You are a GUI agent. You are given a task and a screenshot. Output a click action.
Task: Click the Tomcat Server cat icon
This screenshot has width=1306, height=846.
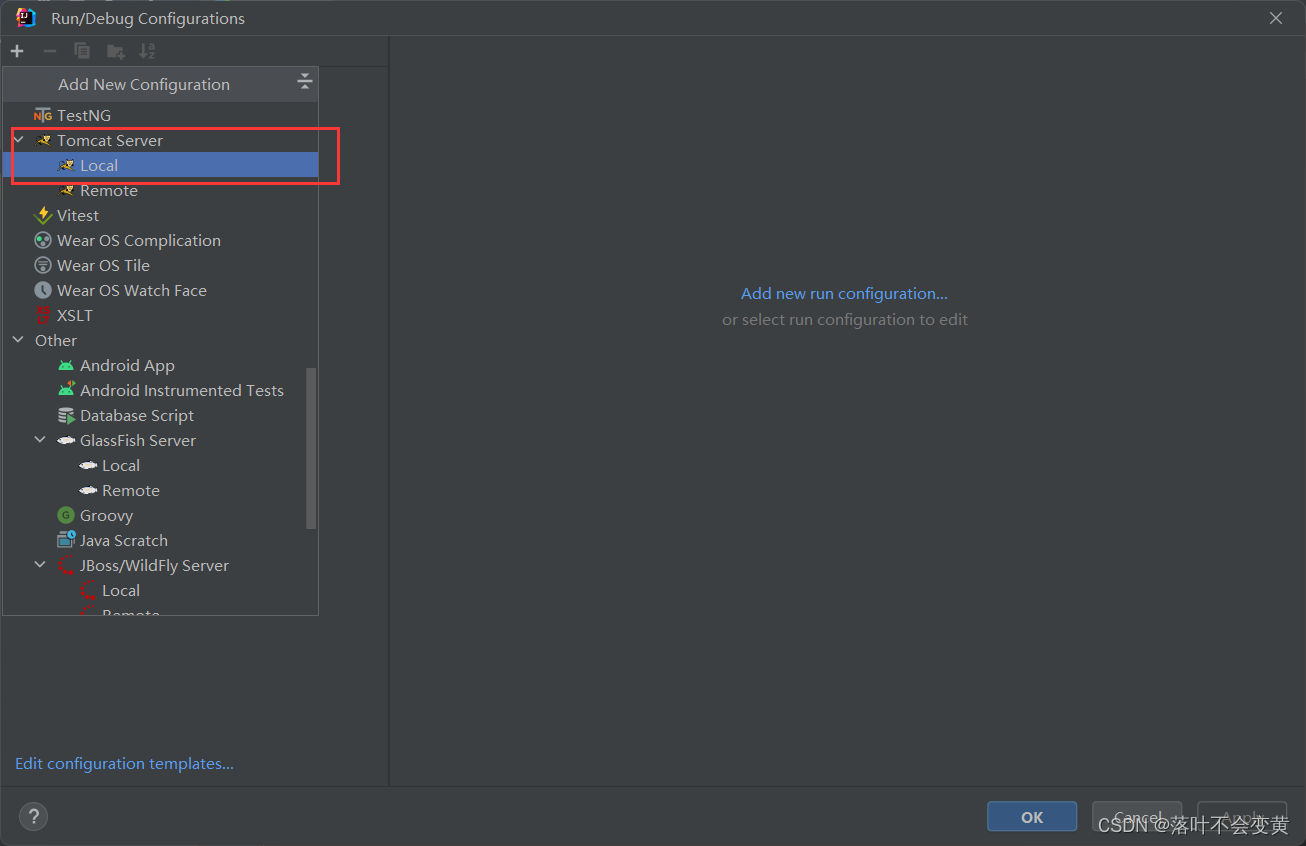point(43,141)
